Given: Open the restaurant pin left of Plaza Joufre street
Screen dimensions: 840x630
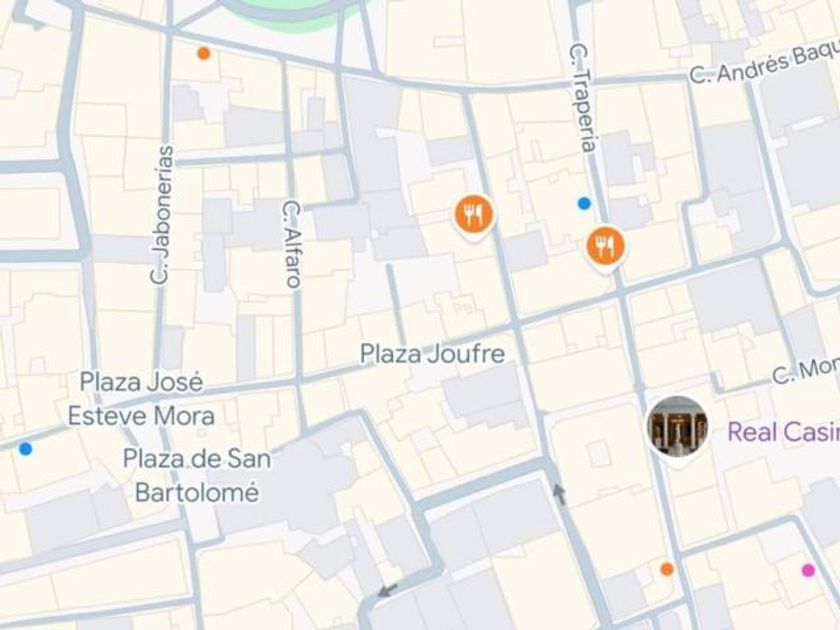Looking at the screenshot, I should [x=474, y=215].
